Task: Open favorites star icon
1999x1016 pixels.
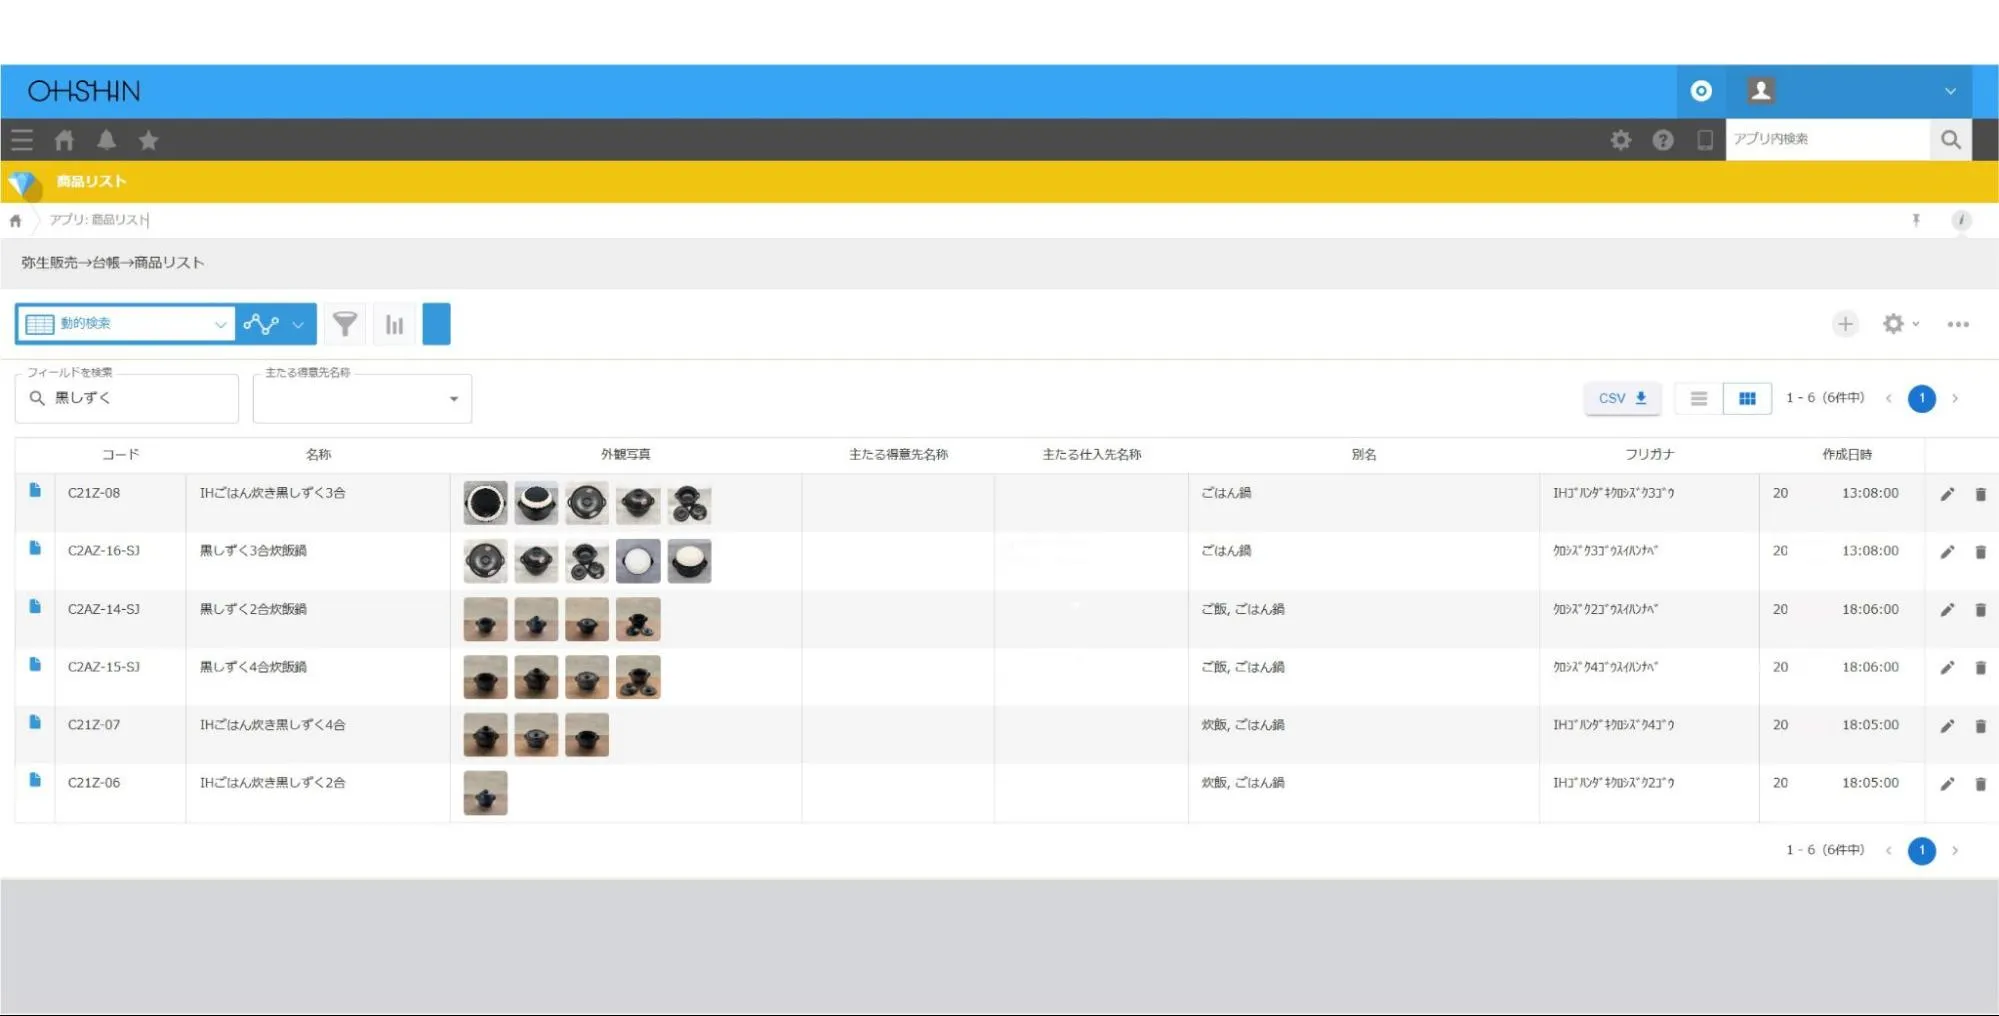Action: (x=148, y=140)
